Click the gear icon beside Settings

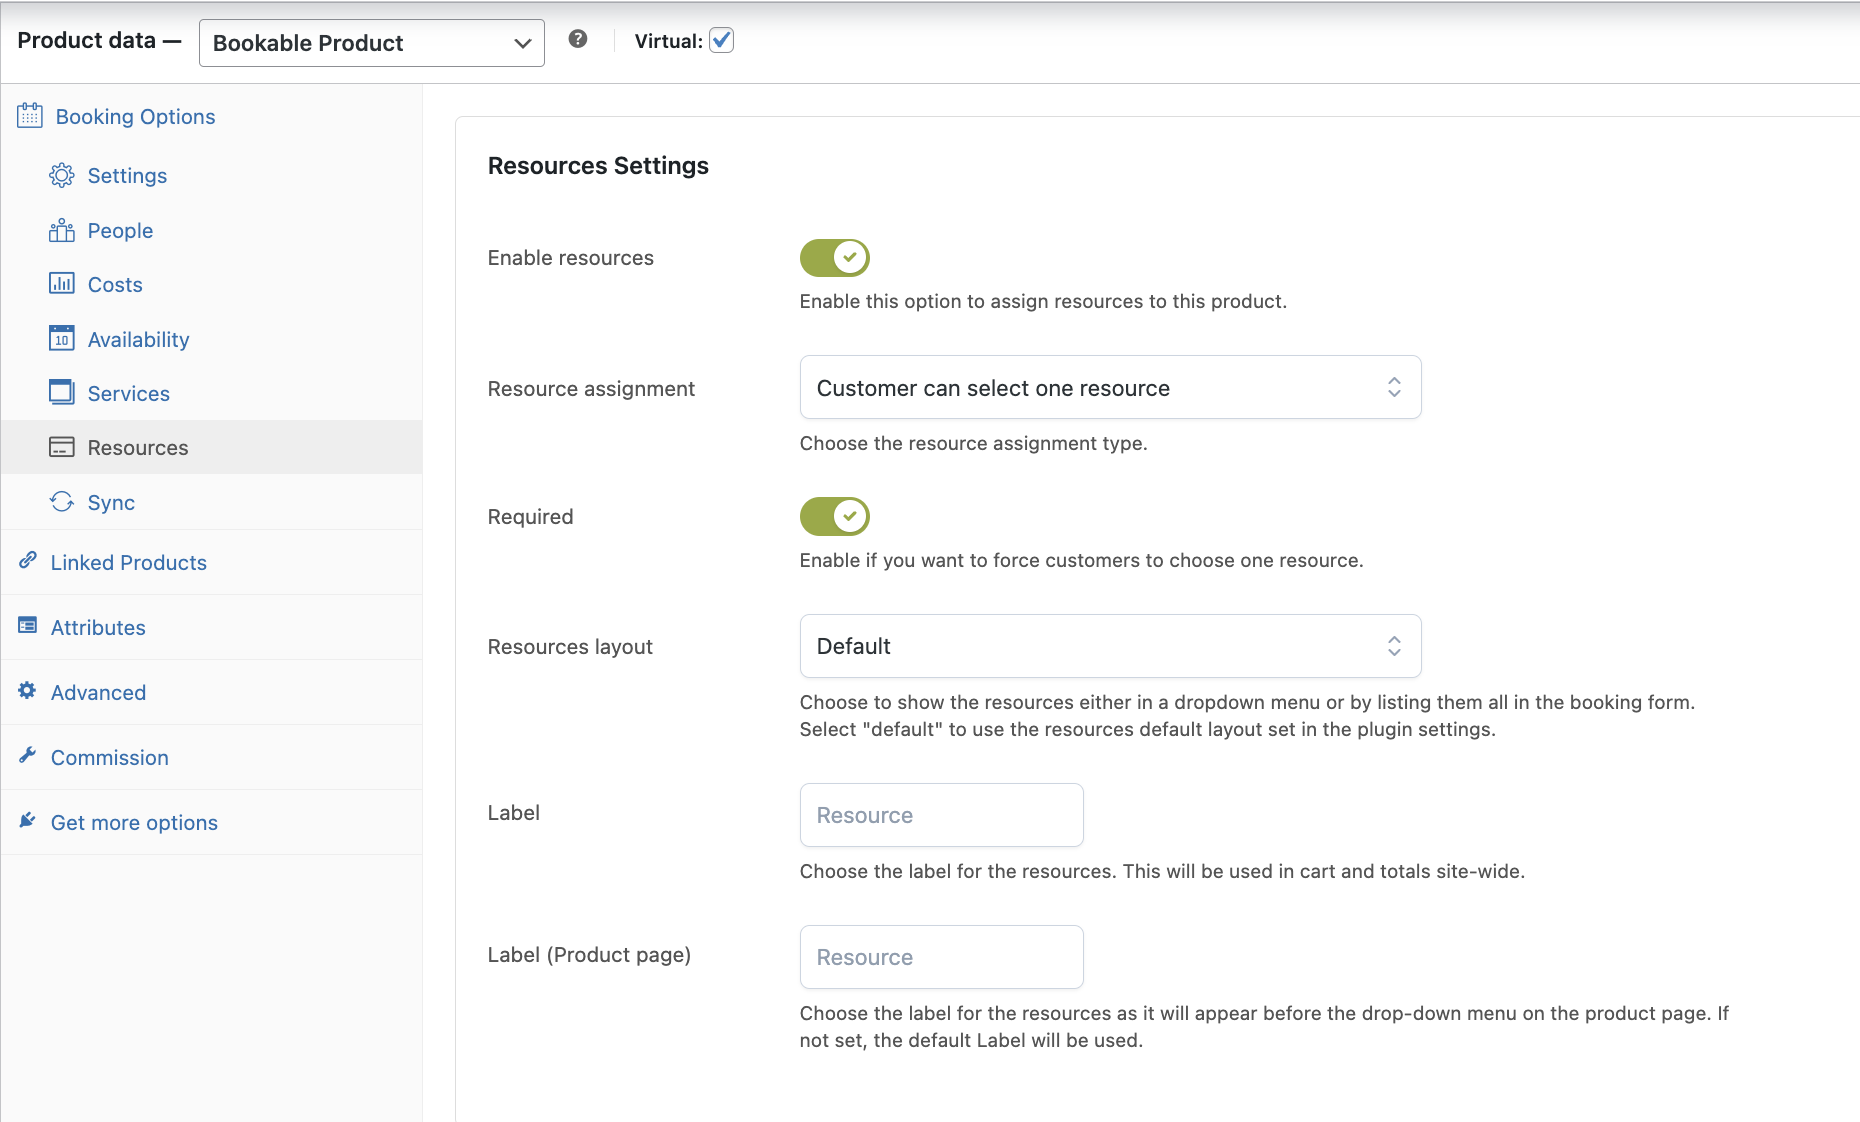(x=61, y=176)
